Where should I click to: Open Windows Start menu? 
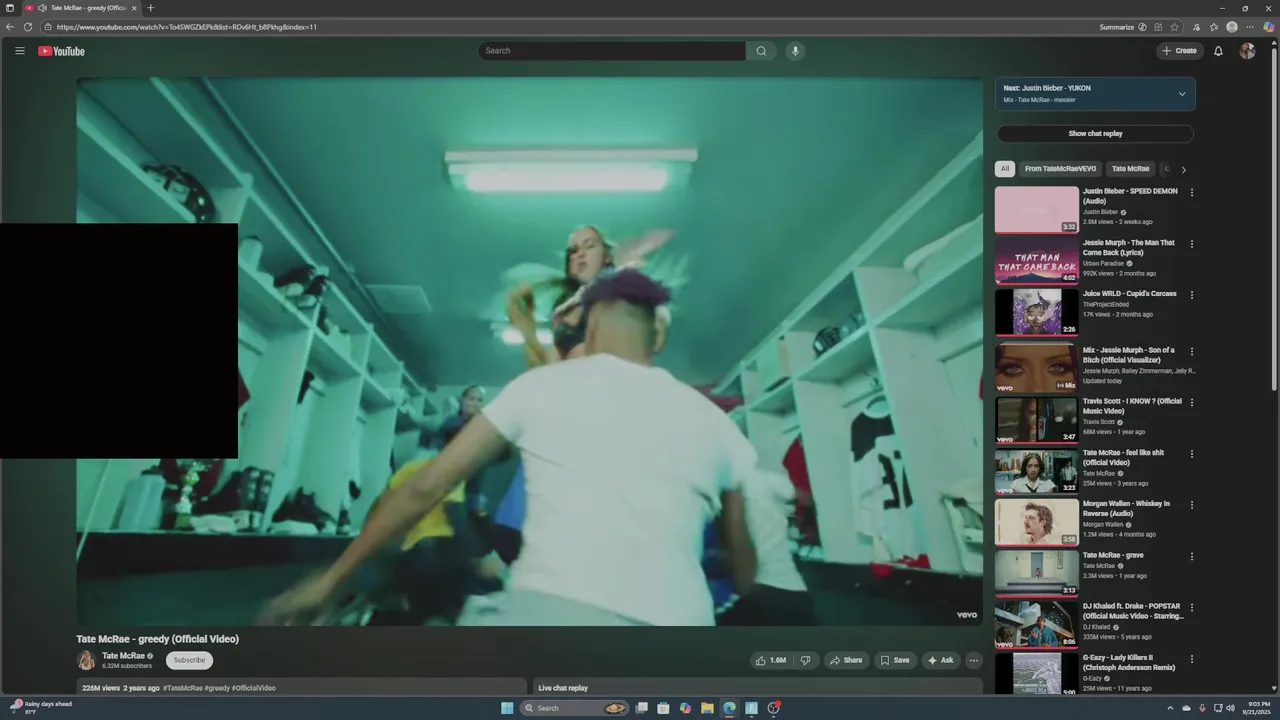click(507, 708)
